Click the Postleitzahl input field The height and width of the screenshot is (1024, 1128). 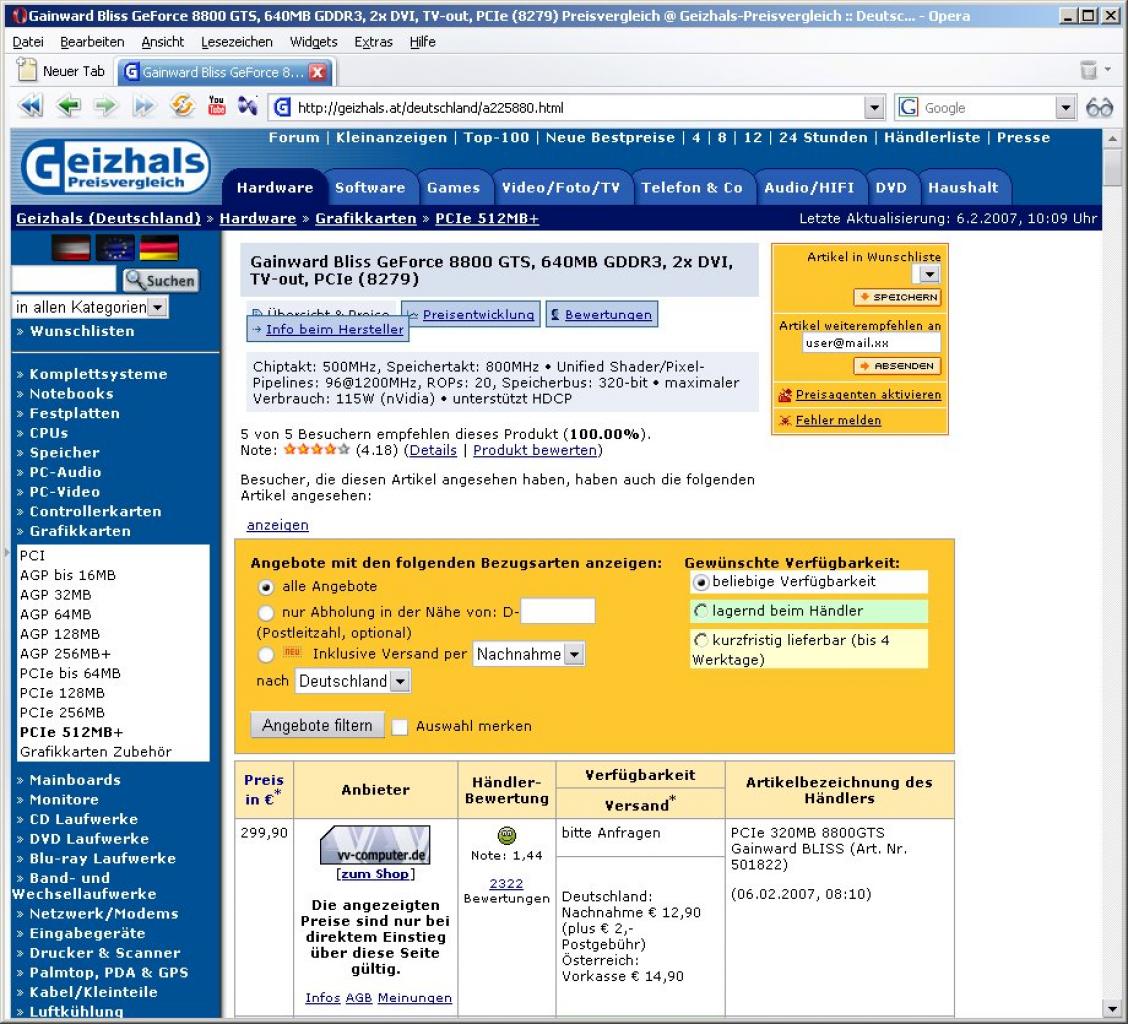pos(558,611)
